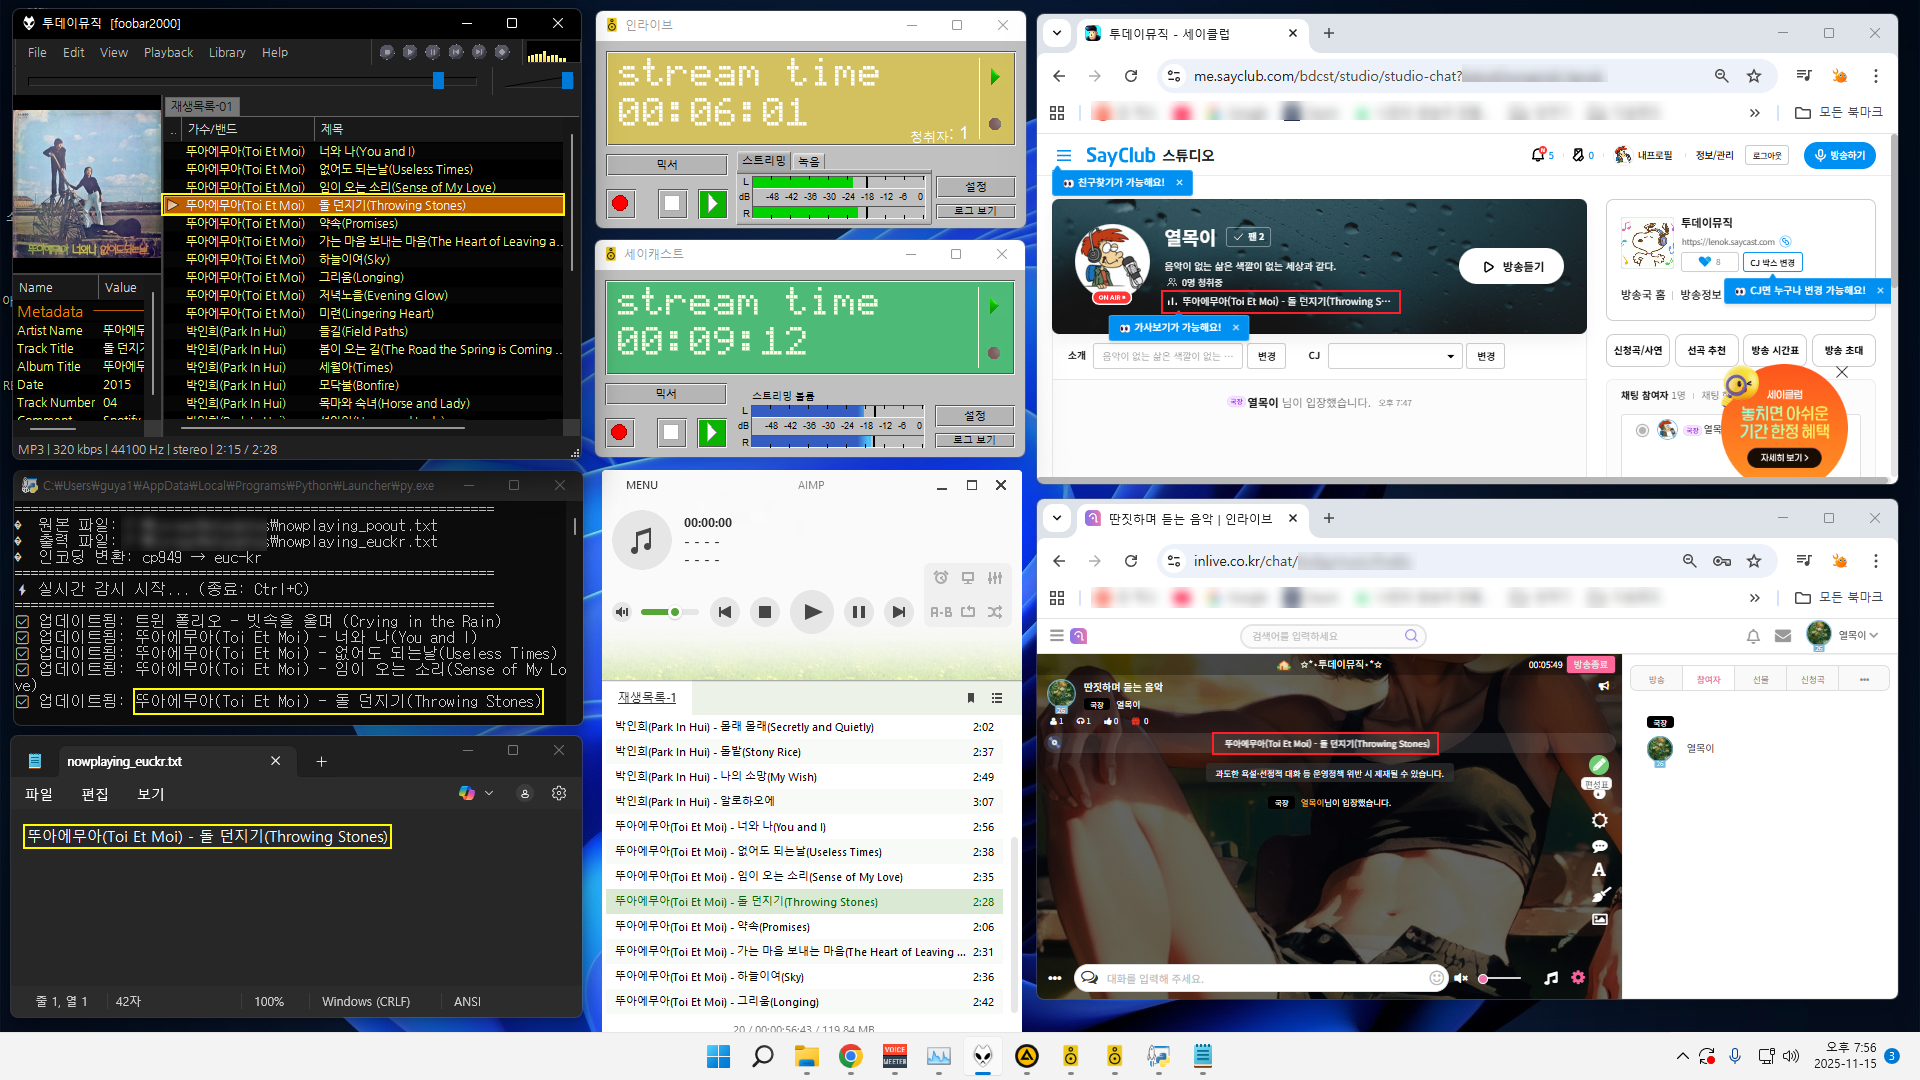The width and height of the screenshot is (1920, 1080).
Task: Click AIMP green volume slider
Action: pos(660,612)
